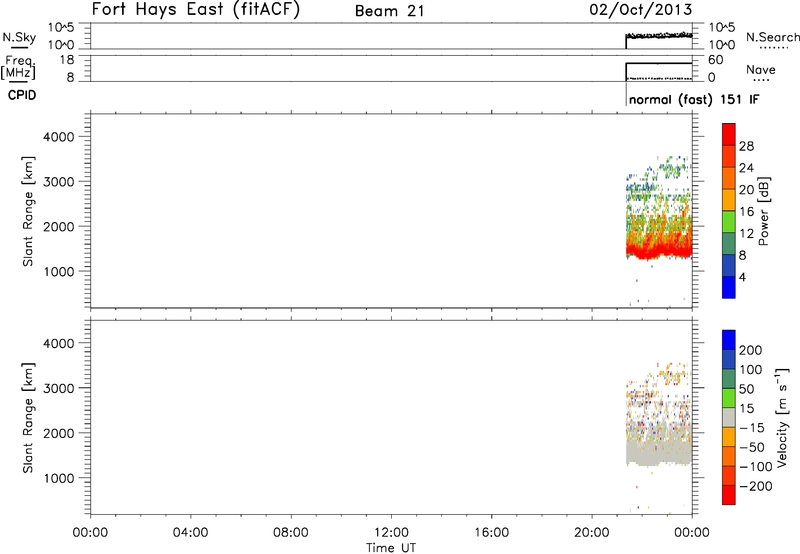
Task: Click the '60' Nave axis tick
Action: click(715, 60)
